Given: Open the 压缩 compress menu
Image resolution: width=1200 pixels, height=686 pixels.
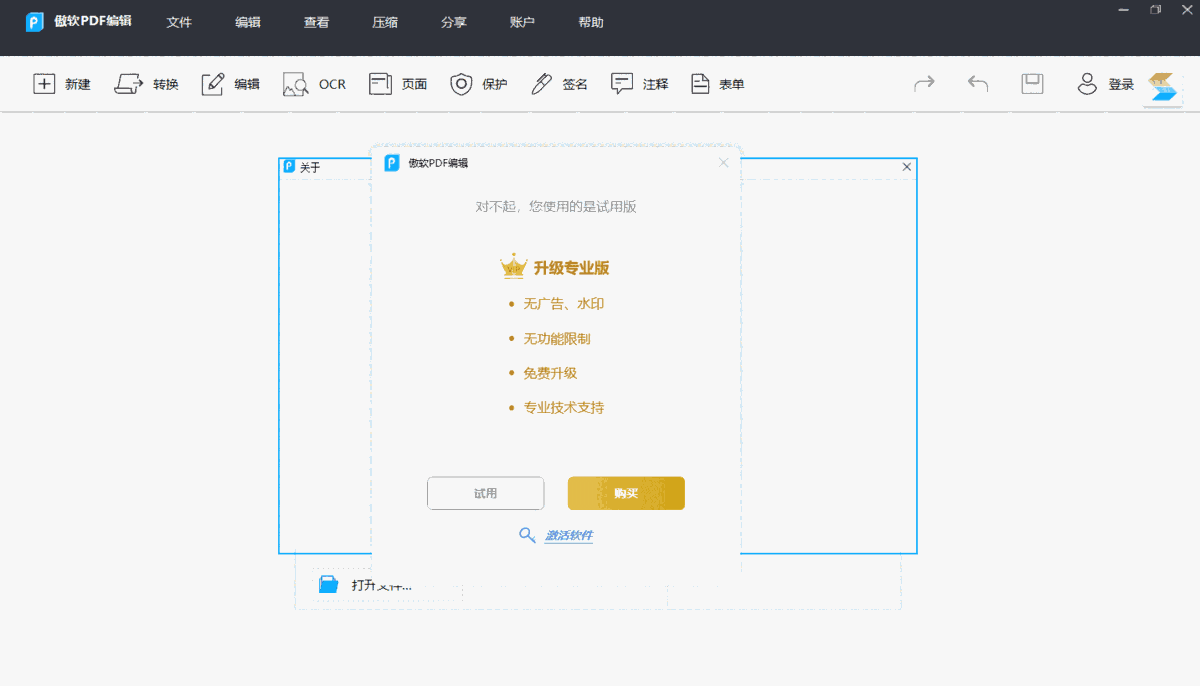Looking at the screenshot, I should pyautogui.click(x=384, y=21).
